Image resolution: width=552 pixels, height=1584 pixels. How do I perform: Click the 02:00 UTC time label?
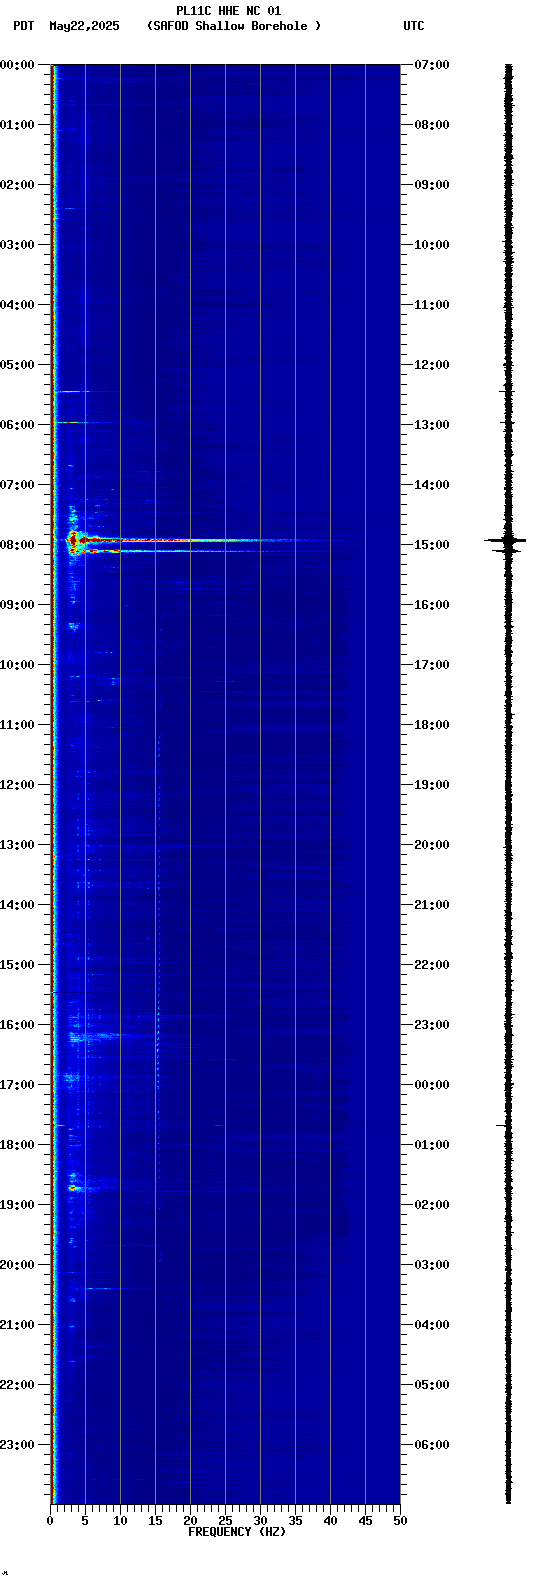click(432, 1205)
